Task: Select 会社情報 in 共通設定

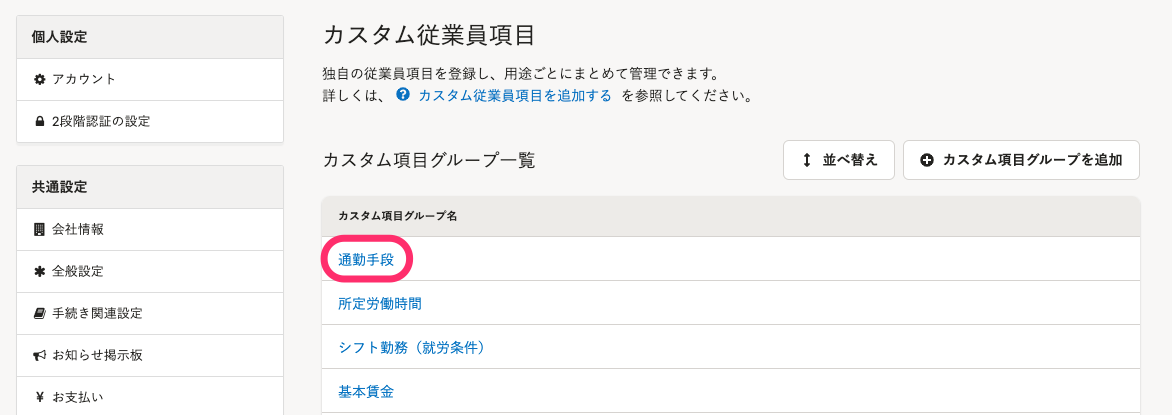Action: click(x=149, y=230)
